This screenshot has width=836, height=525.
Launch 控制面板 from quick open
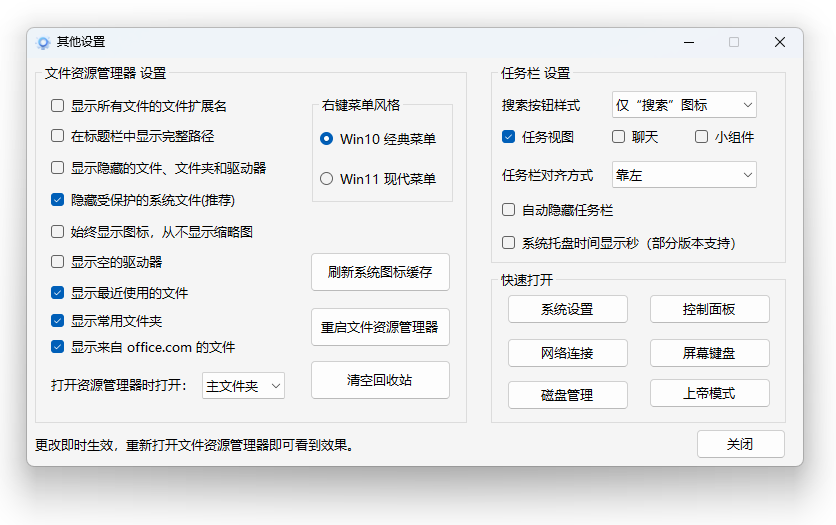pos(709,309)
